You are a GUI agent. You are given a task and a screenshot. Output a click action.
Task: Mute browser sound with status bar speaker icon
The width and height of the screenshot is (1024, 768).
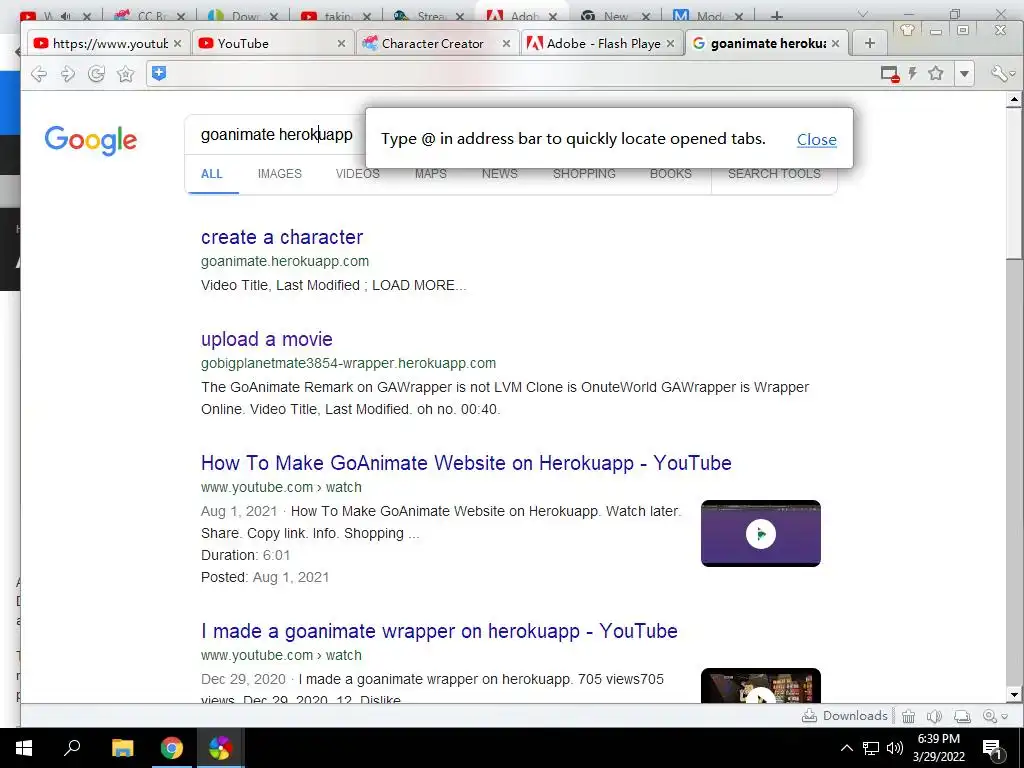934,716
